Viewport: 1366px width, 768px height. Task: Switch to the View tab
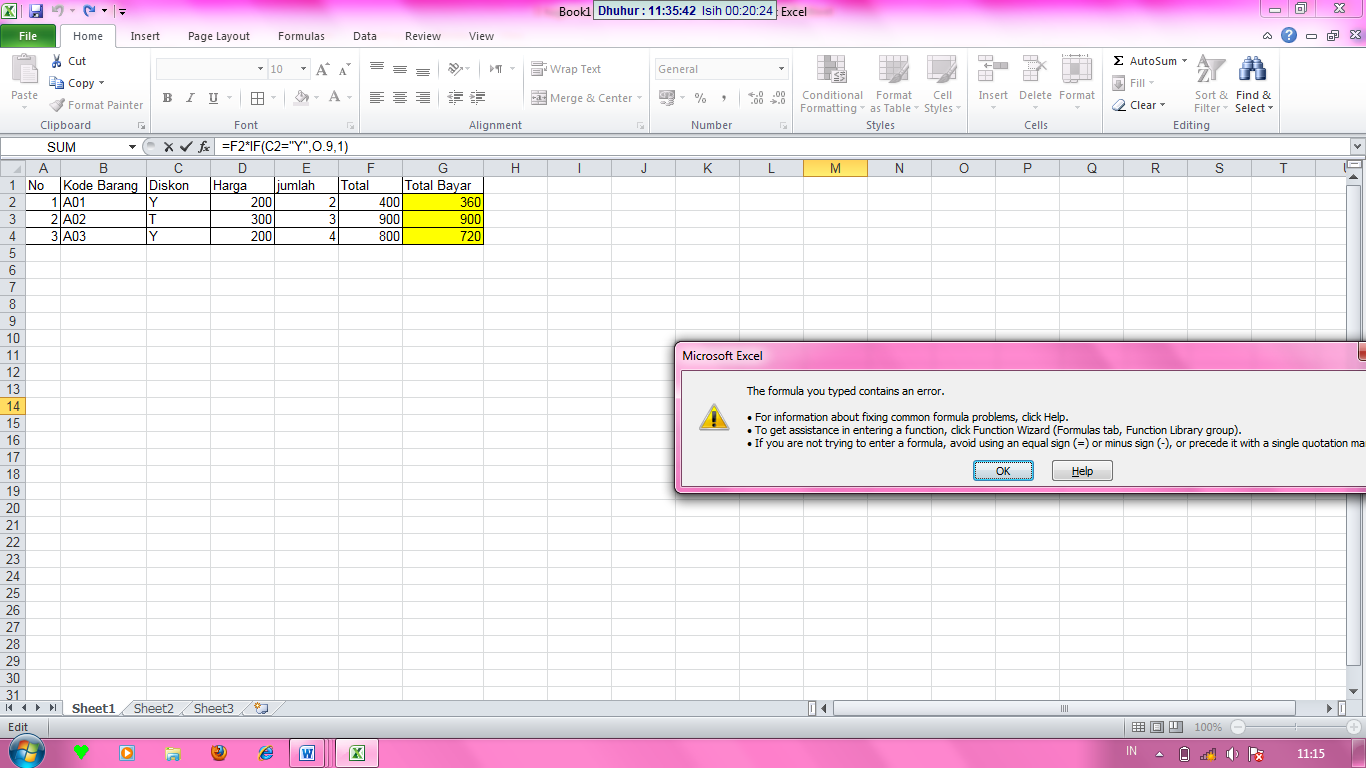pyautogui.click(x=481, y=36)
